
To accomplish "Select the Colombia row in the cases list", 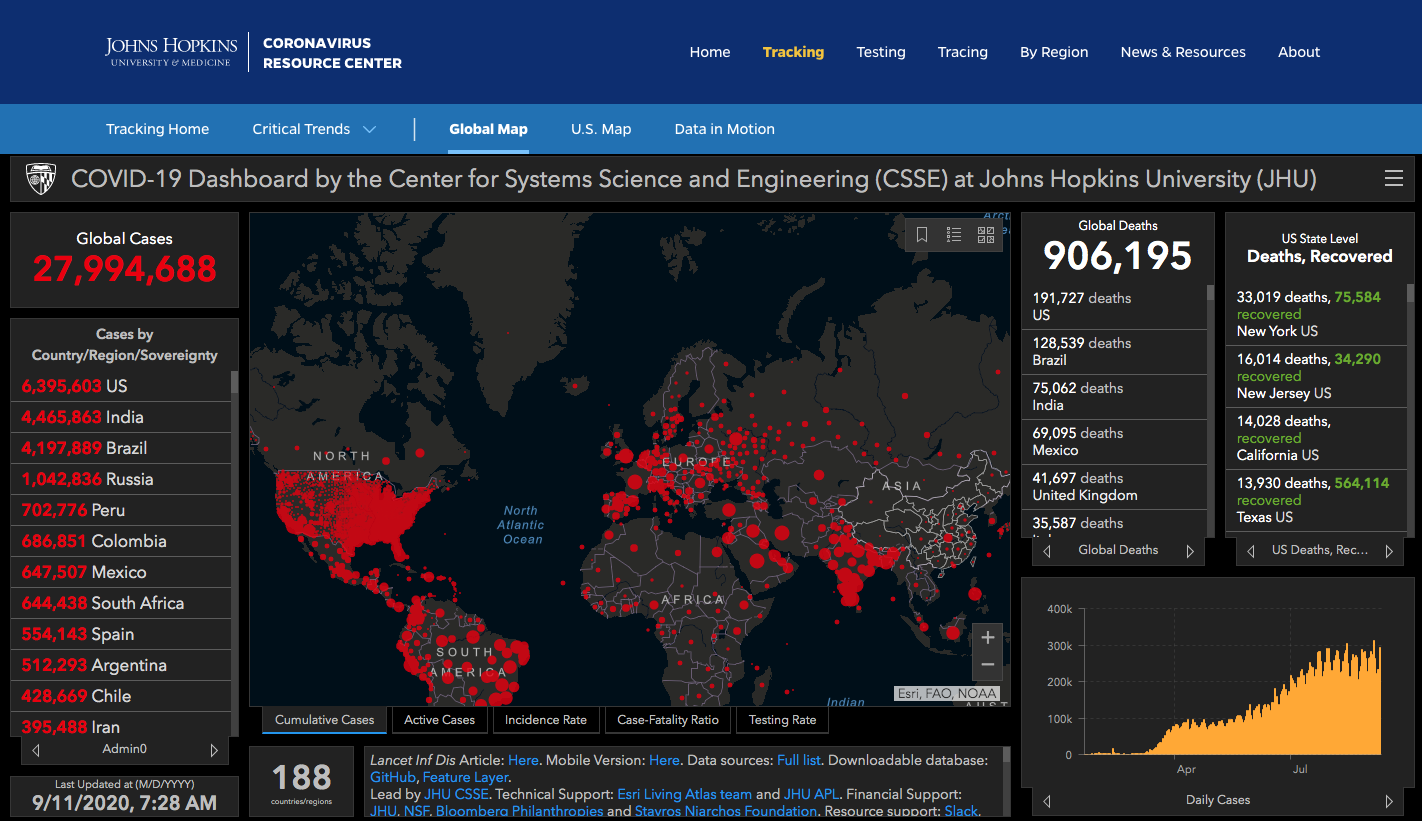I will tap(120, 541).
